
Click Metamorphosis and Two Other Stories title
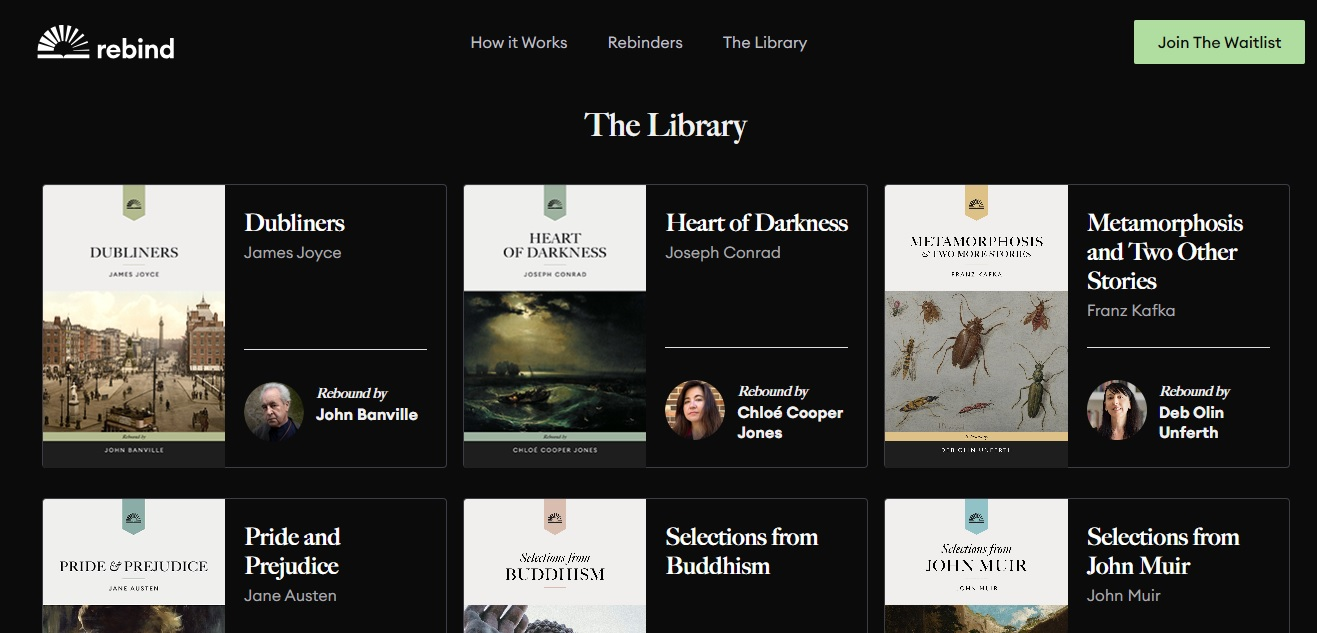click(1165, 252)
